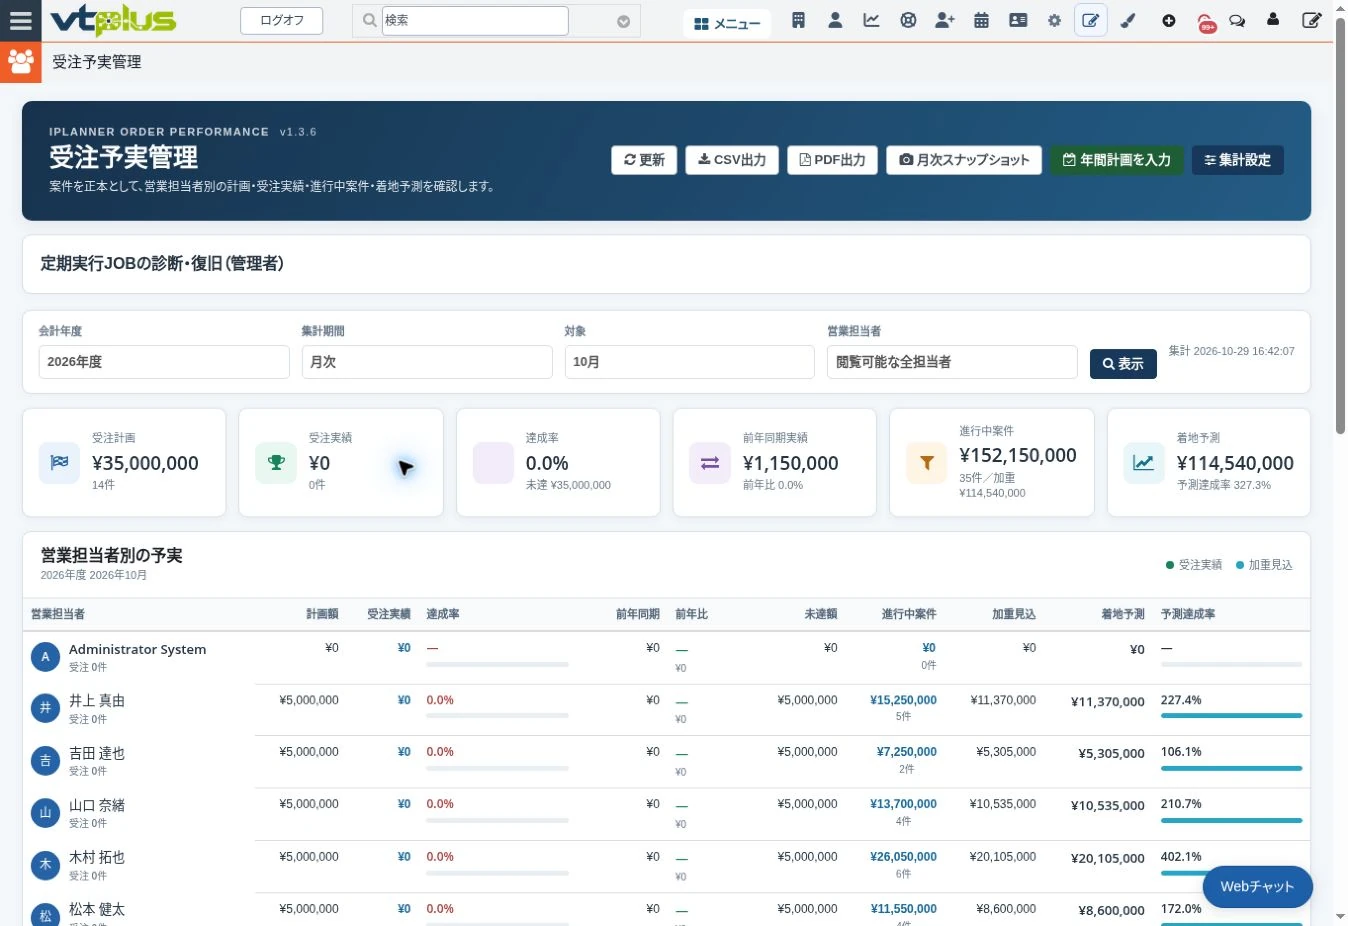
Task: Open the line chart icon in toolbar
Action: pos(871,20)
